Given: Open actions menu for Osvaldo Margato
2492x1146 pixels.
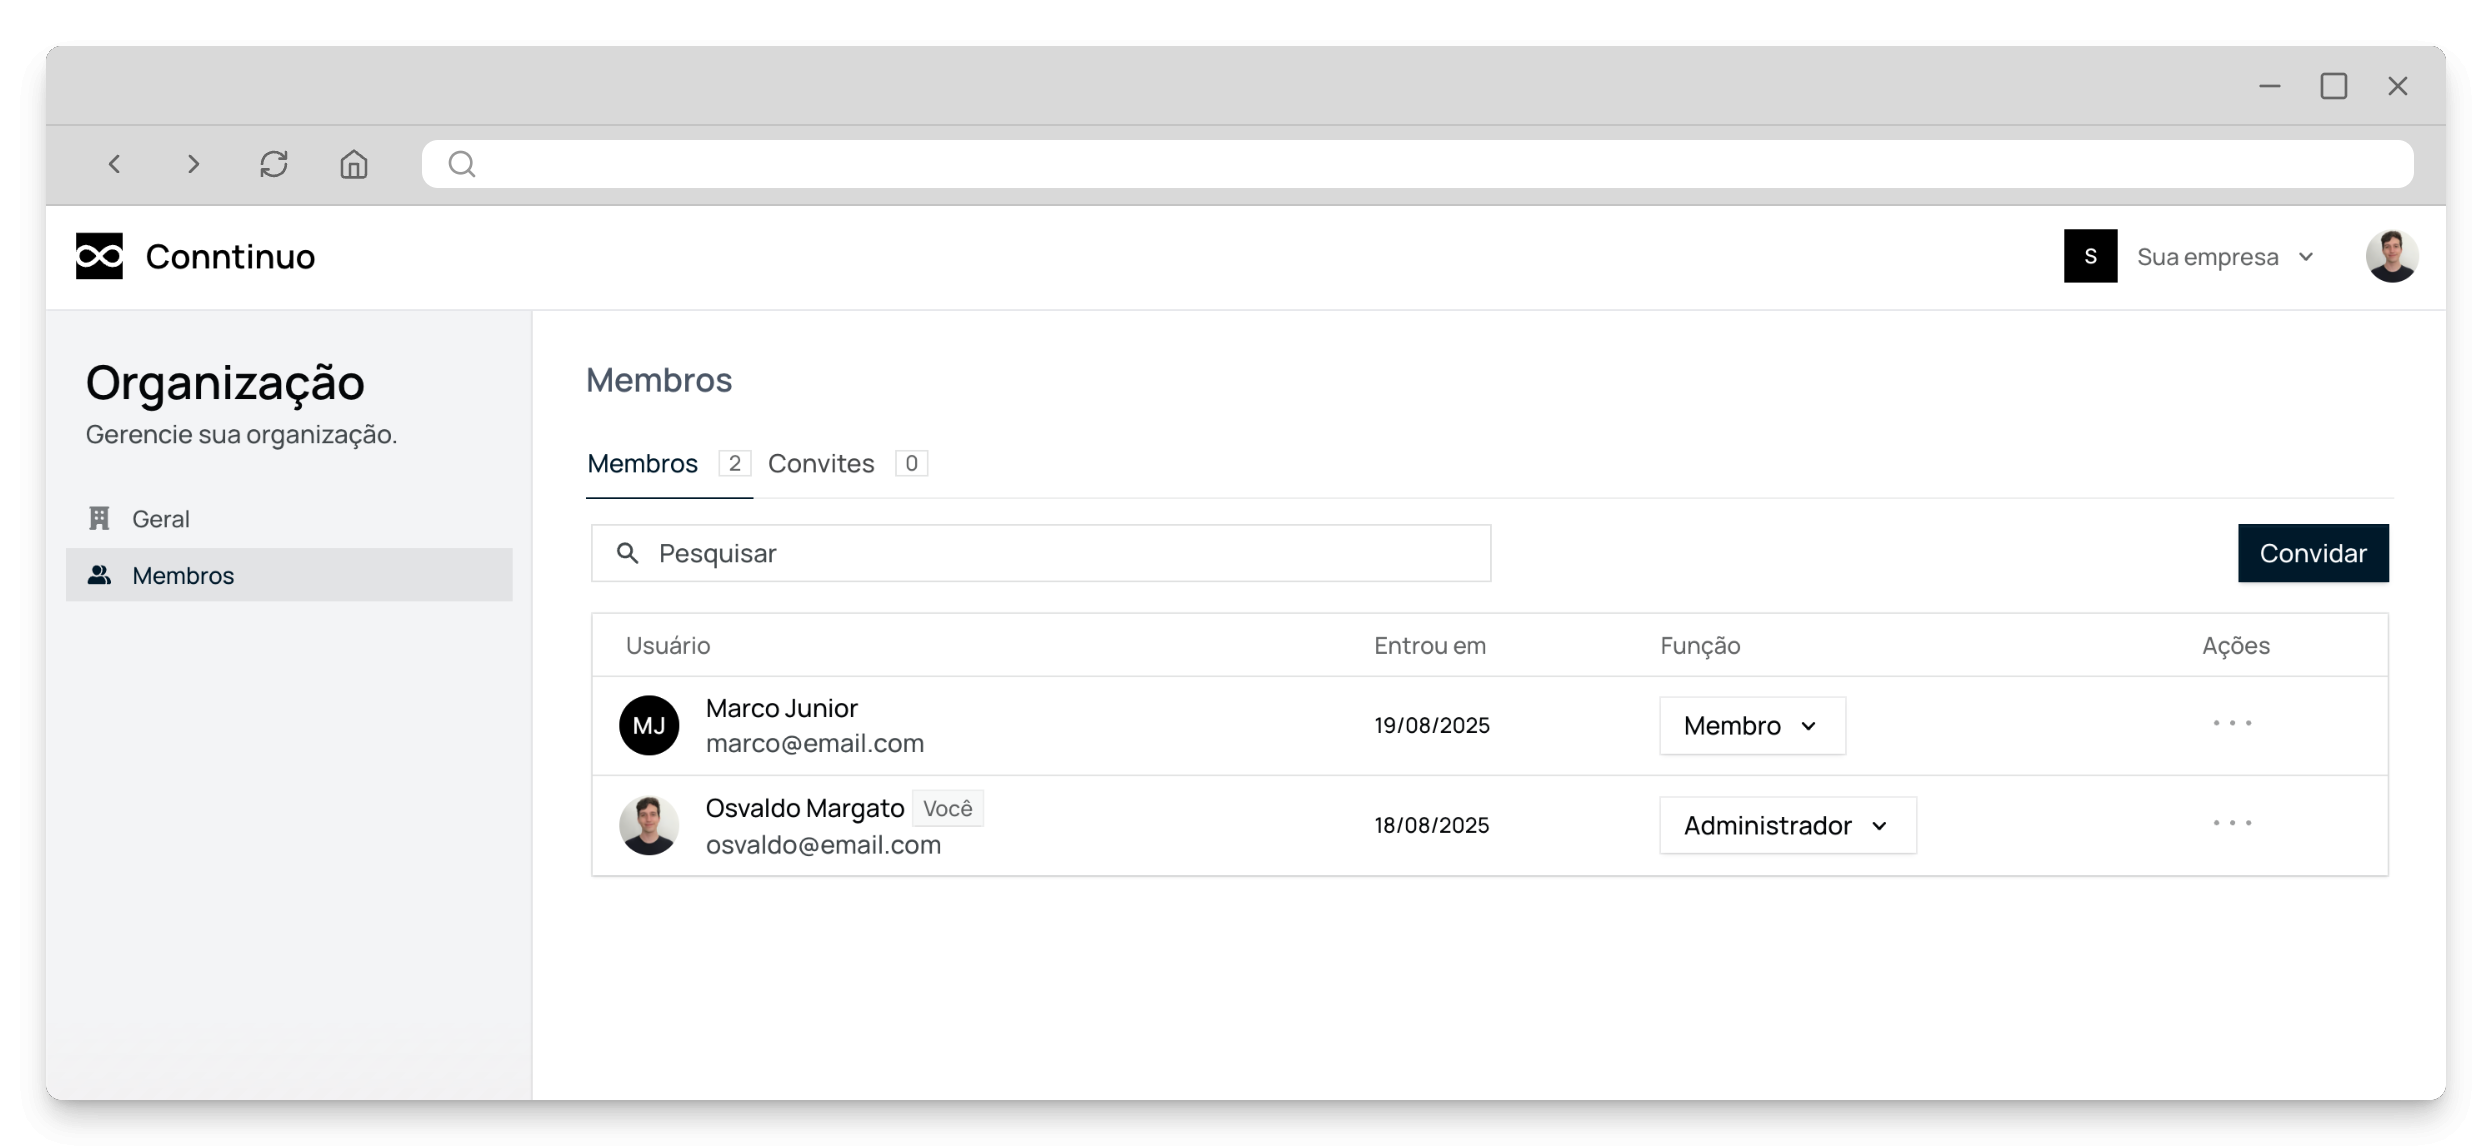Looking at the screenshot, I should pos(2232,823).
